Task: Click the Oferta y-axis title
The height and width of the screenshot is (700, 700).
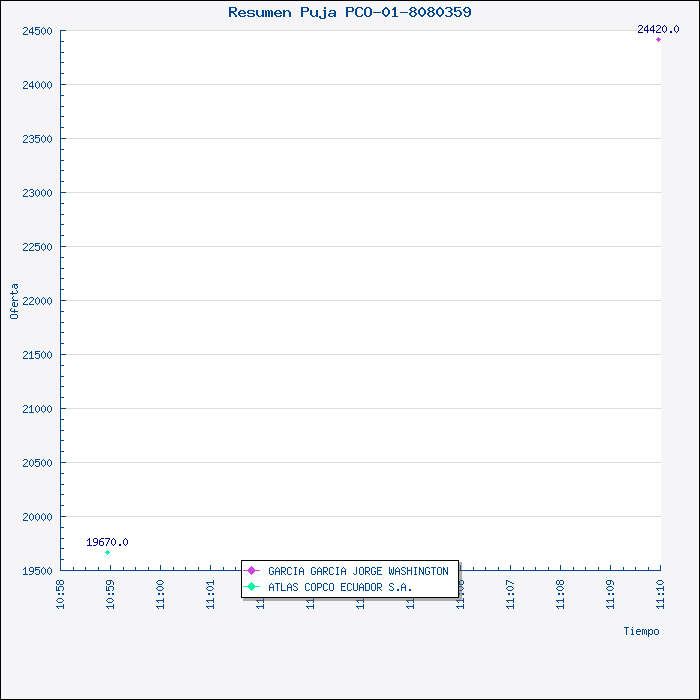Action: (x=14, y=301)
